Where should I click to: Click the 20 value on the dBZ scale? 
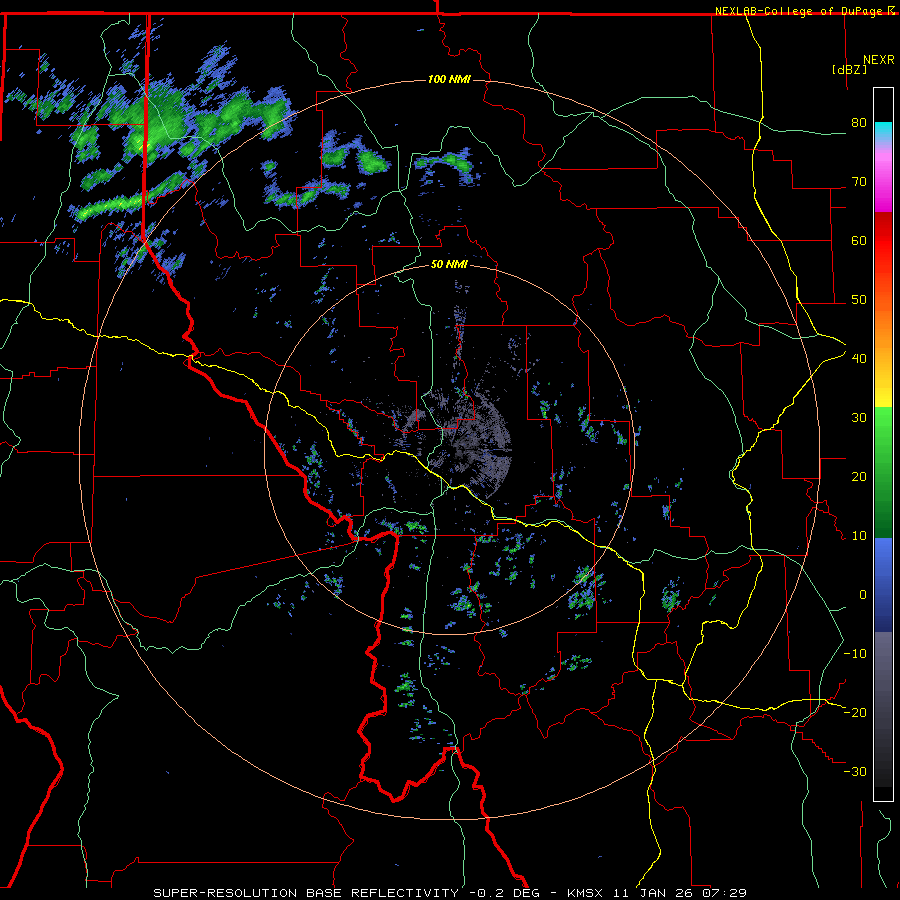click(859, 476)
